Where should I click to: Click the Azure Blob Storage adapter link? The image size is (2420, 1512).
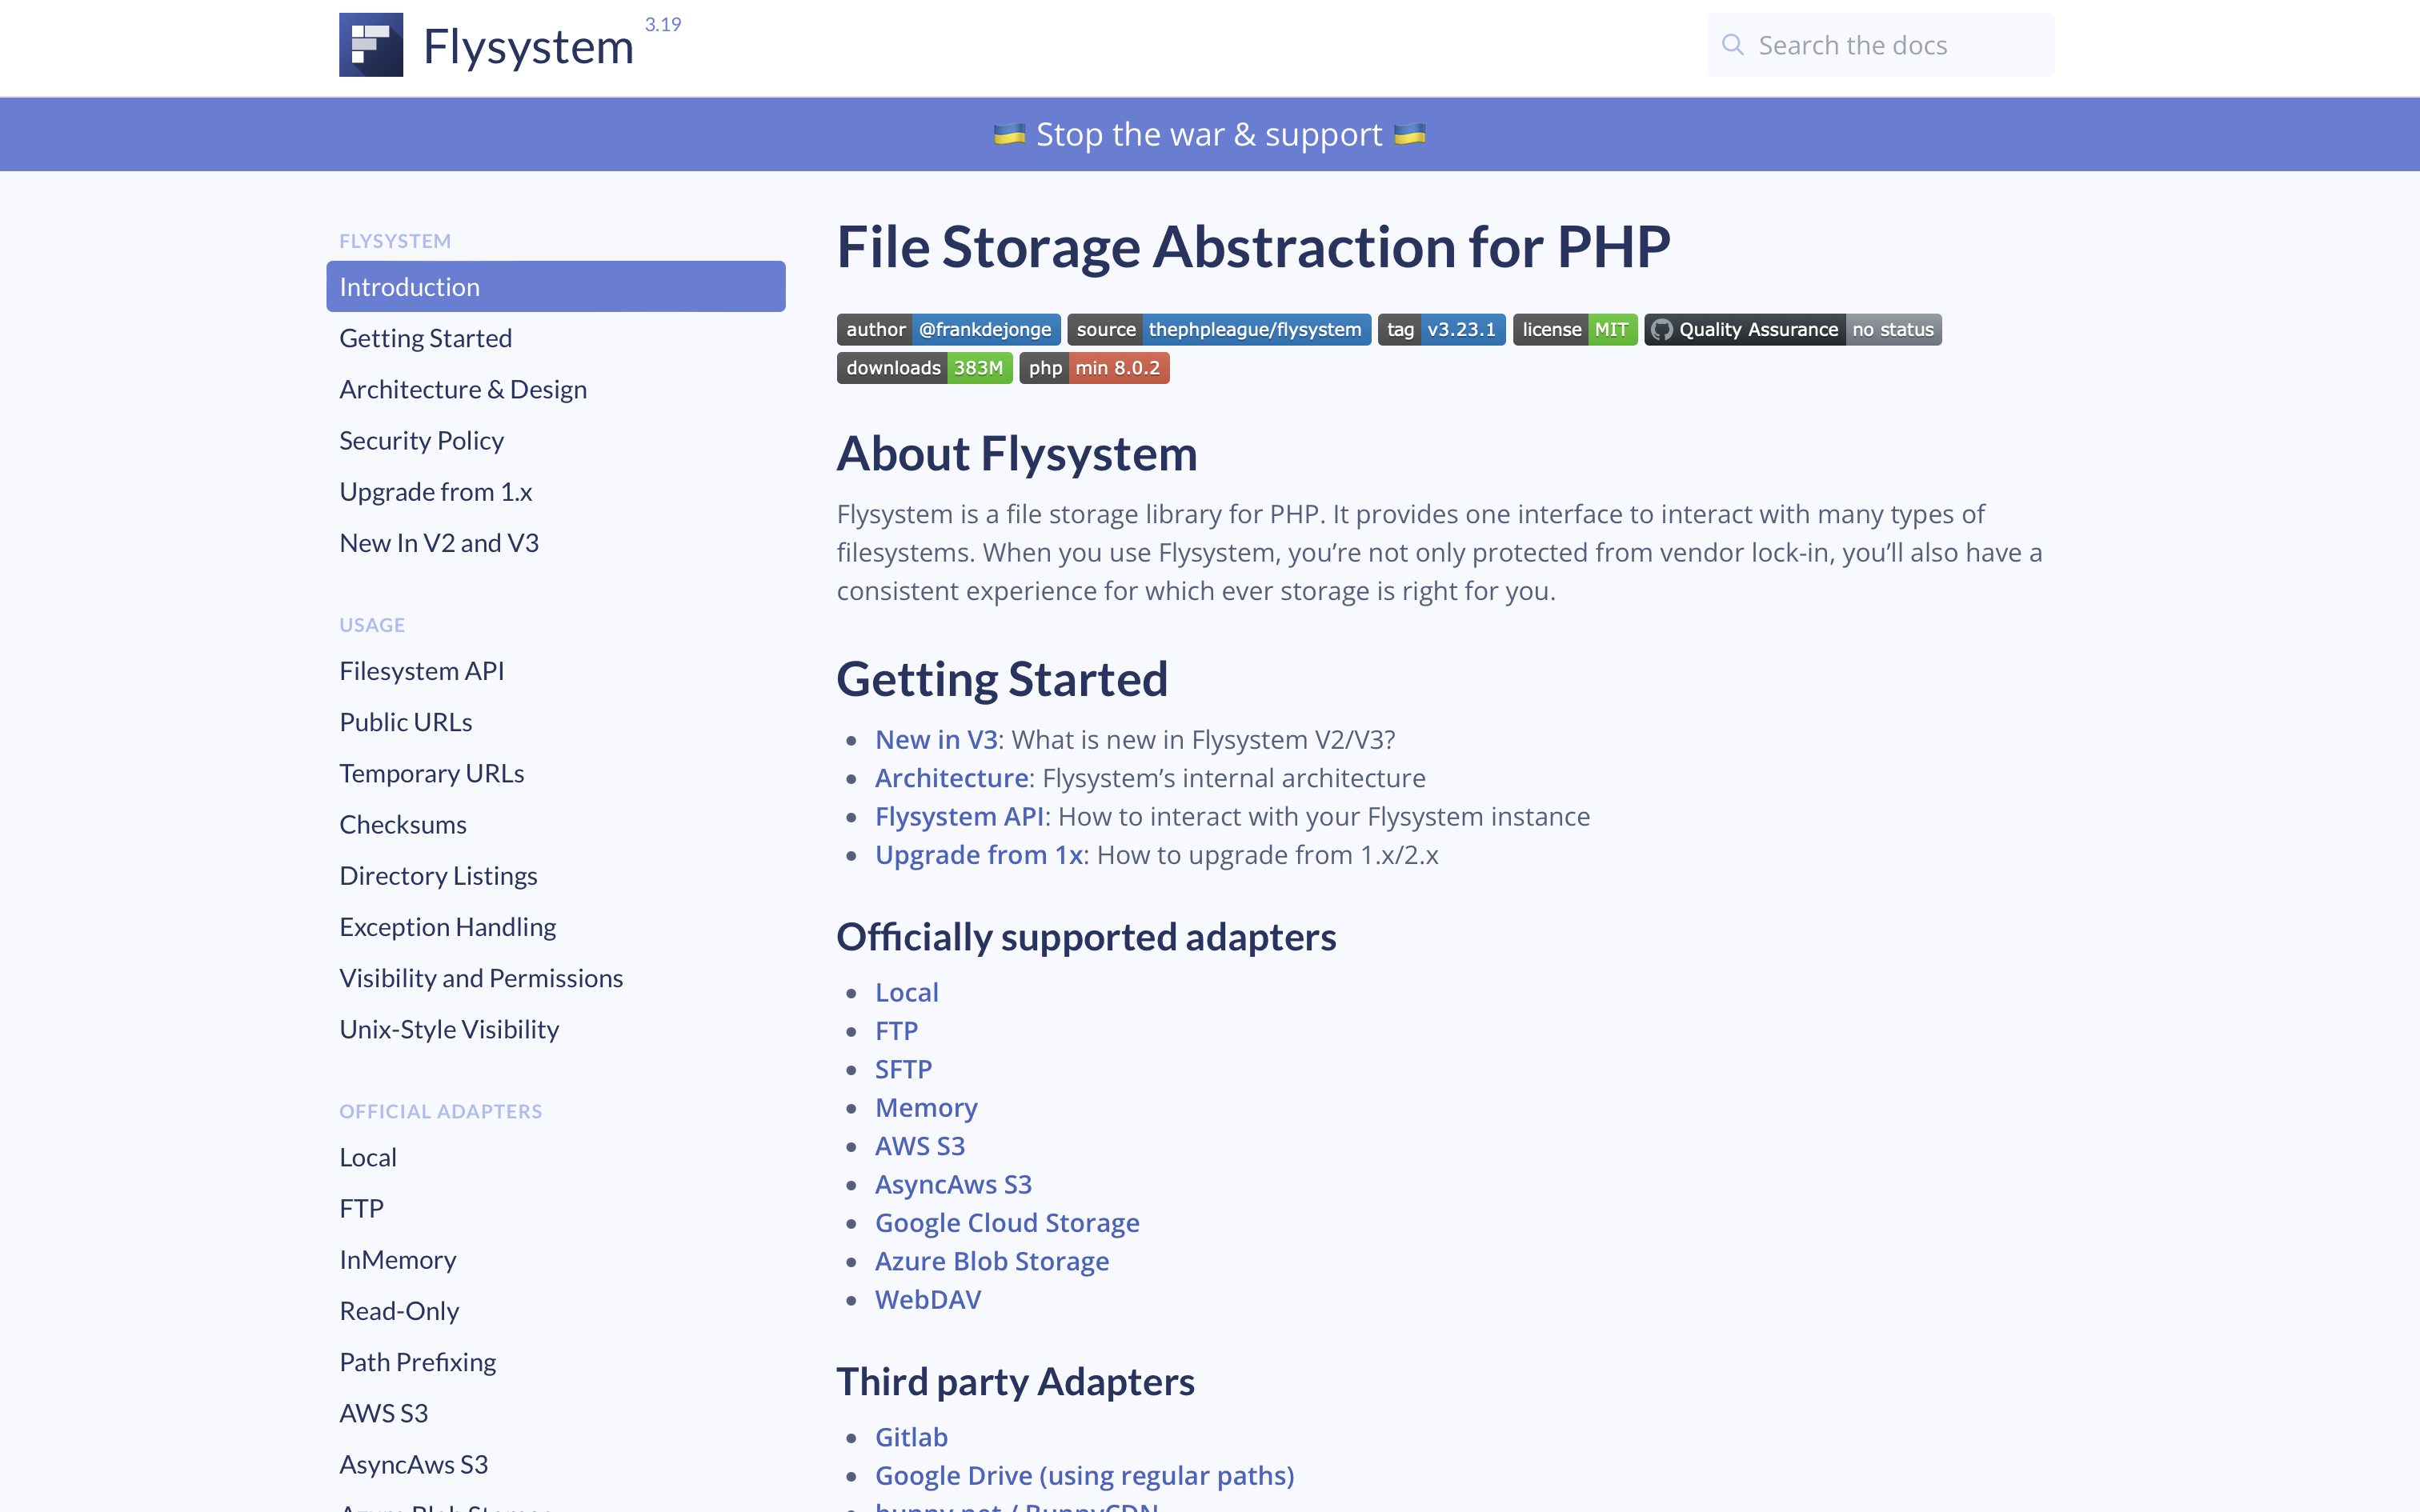(x=992, y=1259)
